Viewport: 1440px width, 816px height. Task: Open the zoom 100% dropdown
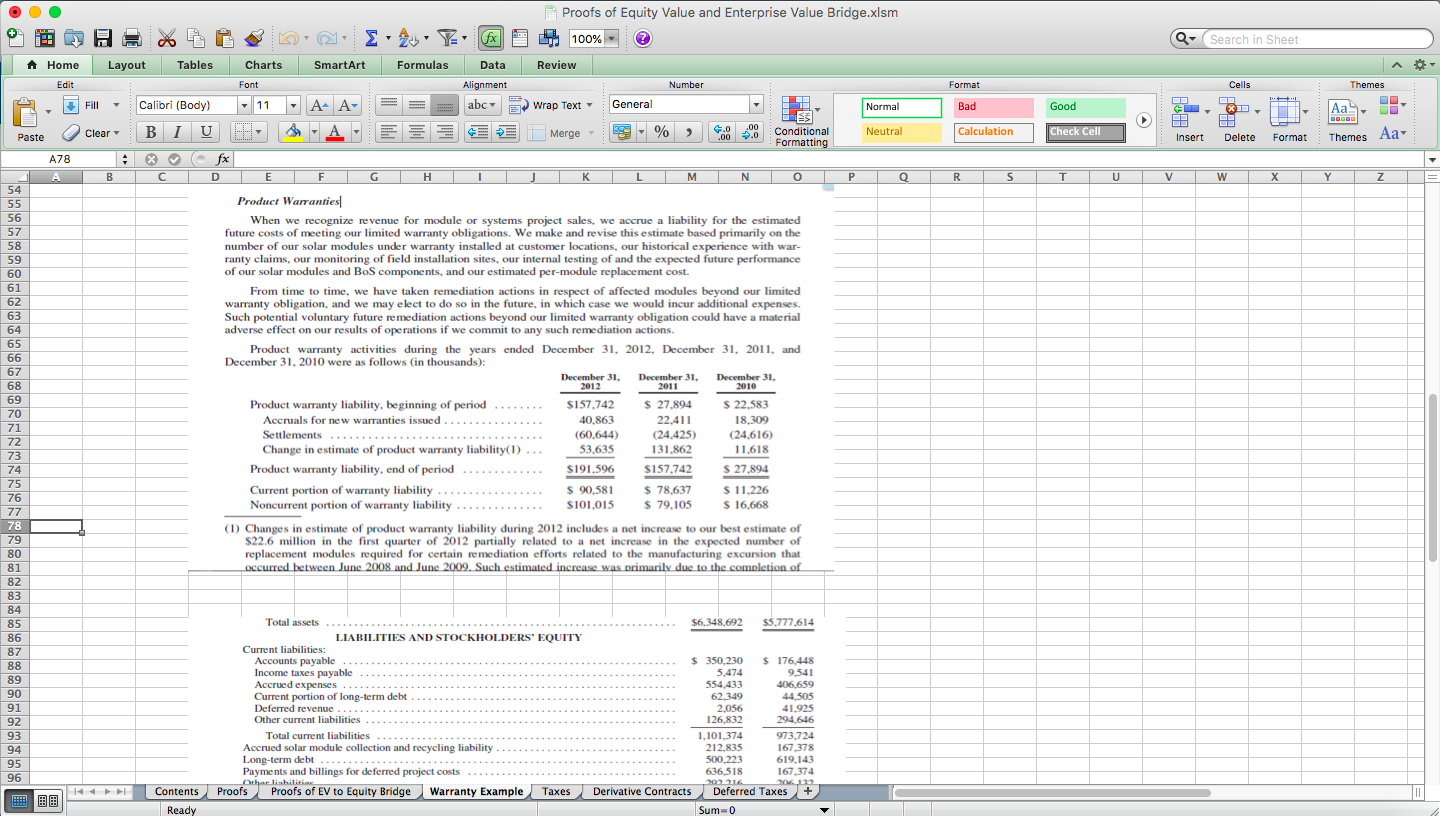611,39
